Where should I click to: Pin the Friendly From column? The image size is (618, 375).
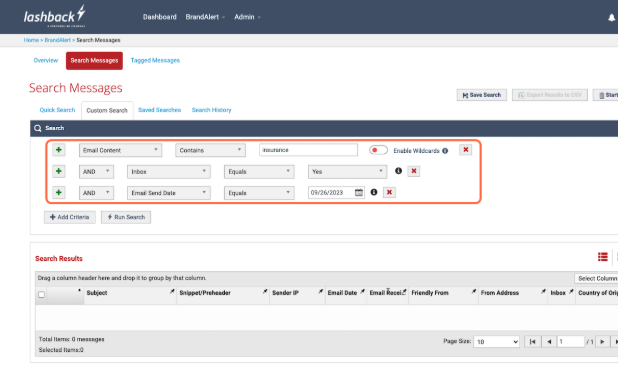[x=474, y=291]
